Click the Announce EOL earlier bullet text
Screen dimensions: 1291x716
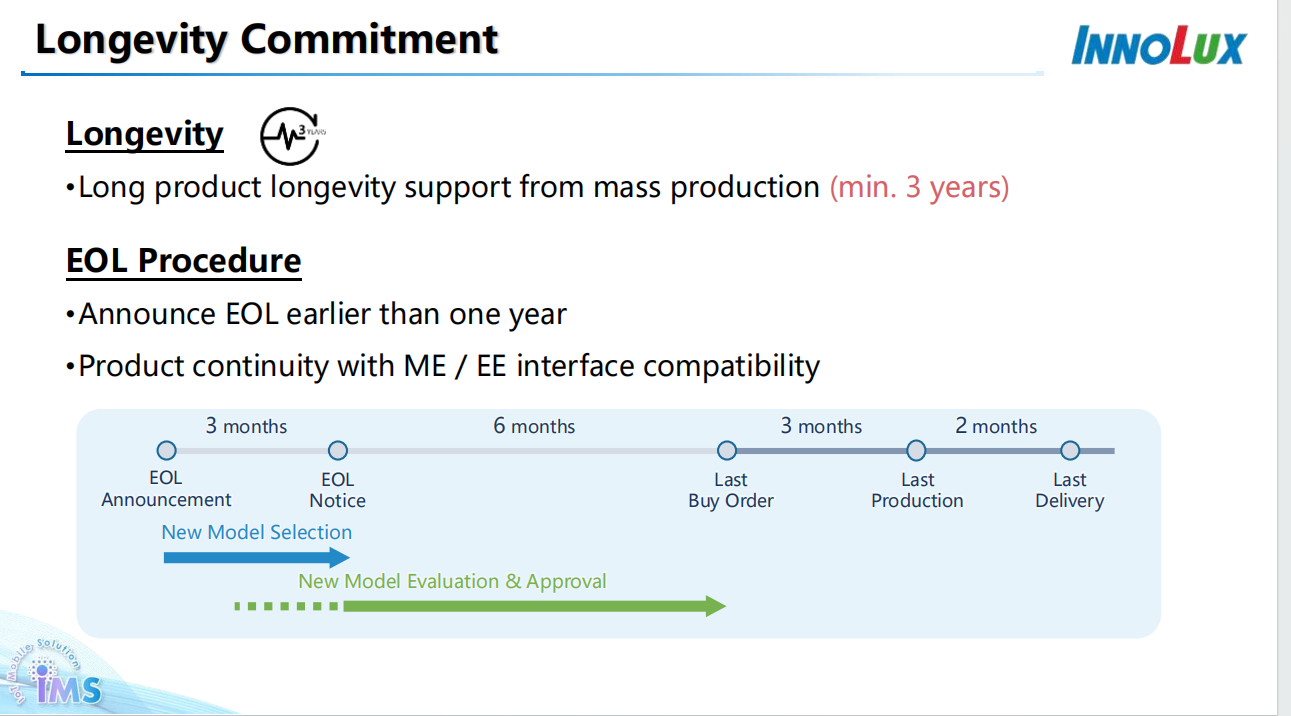pos(322,314)
